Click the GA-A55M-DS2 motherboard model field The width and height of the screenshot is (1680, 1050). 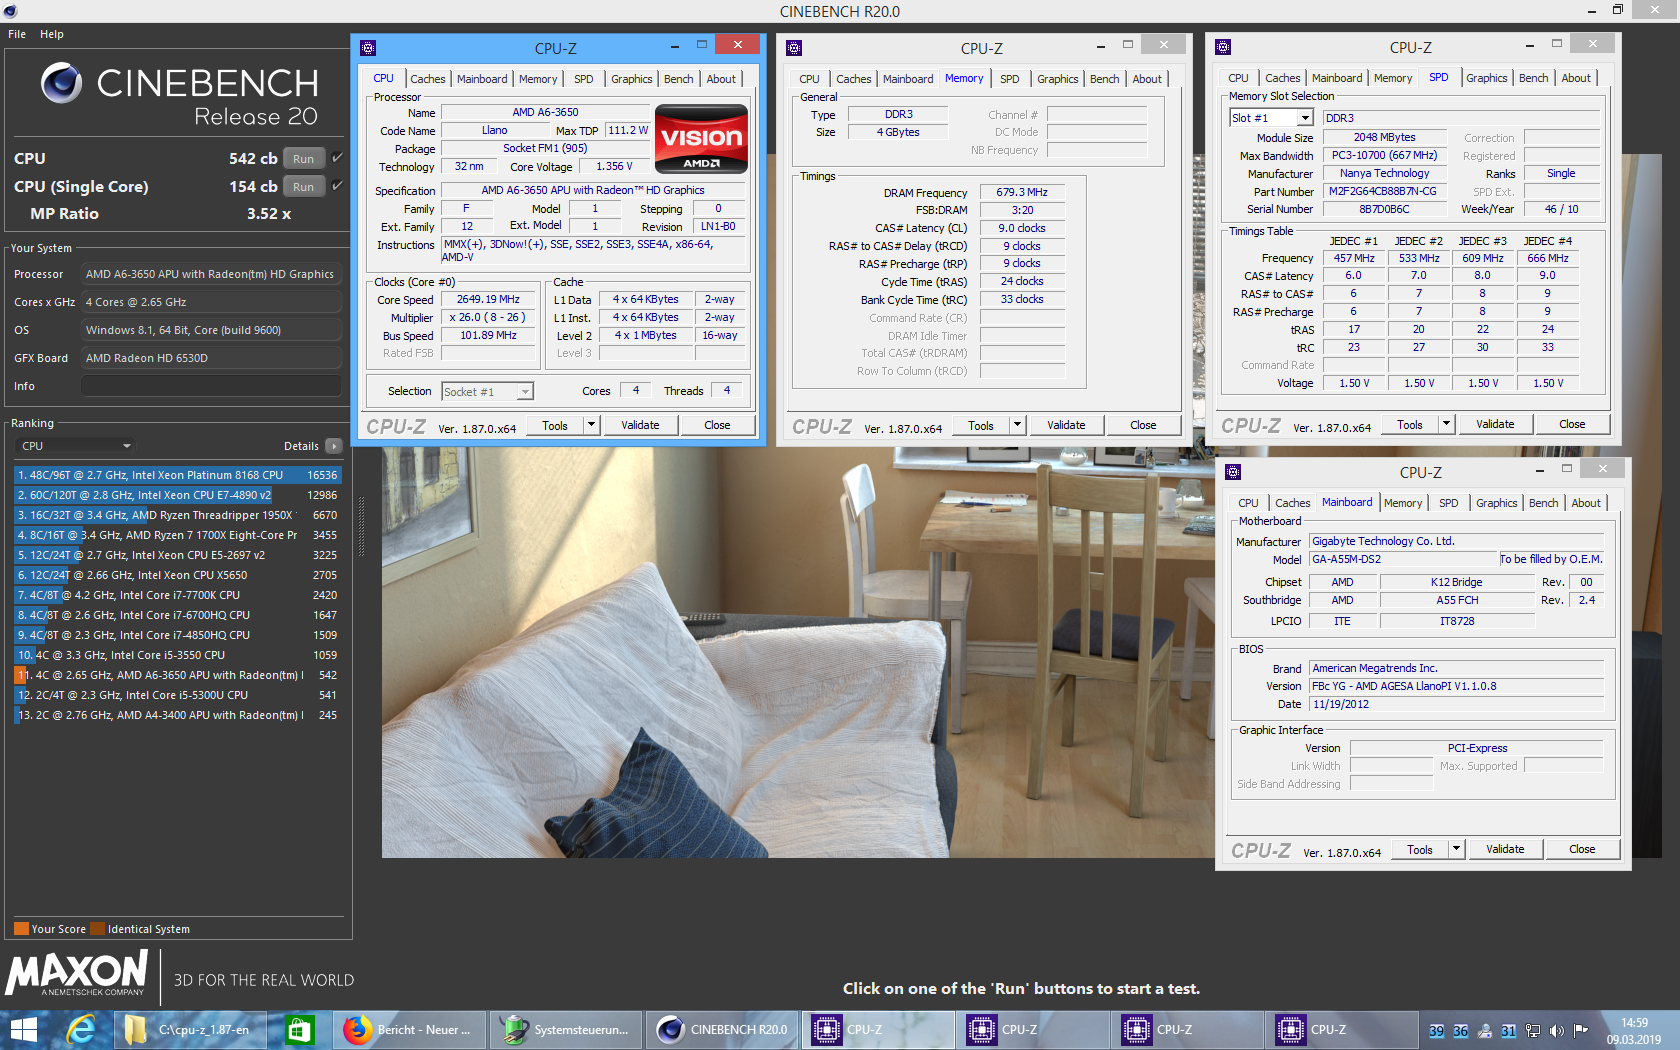coord(1403,559)
